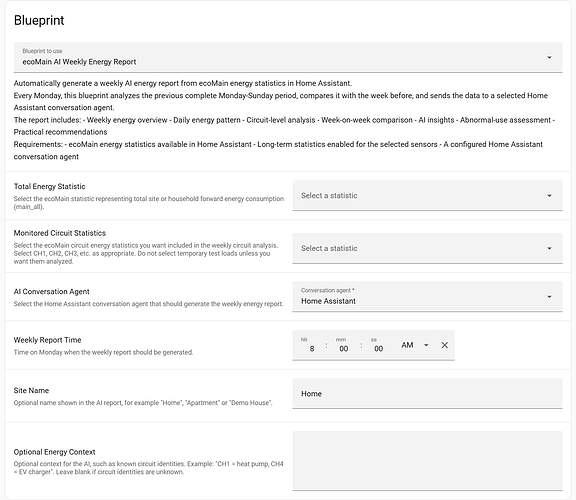Clear the Weekly Report Time with X
576x500 pixels.
[x=444, y=345]
